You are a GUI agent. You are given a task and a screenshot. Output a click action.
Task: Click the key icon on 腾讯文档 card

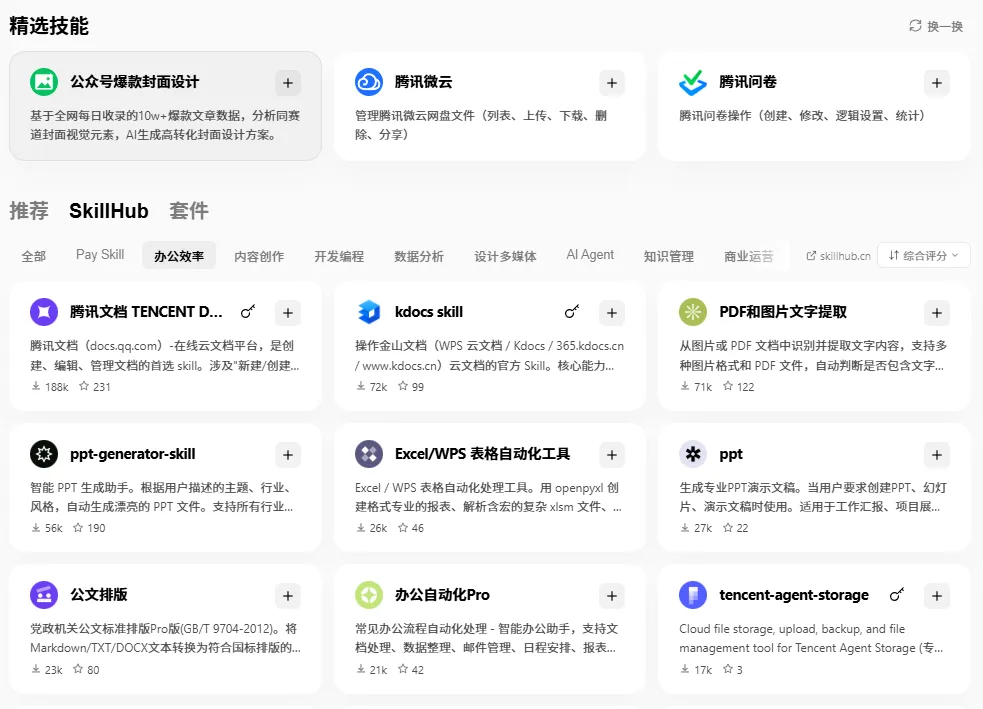pyautogui.click(x=248, y=312)
